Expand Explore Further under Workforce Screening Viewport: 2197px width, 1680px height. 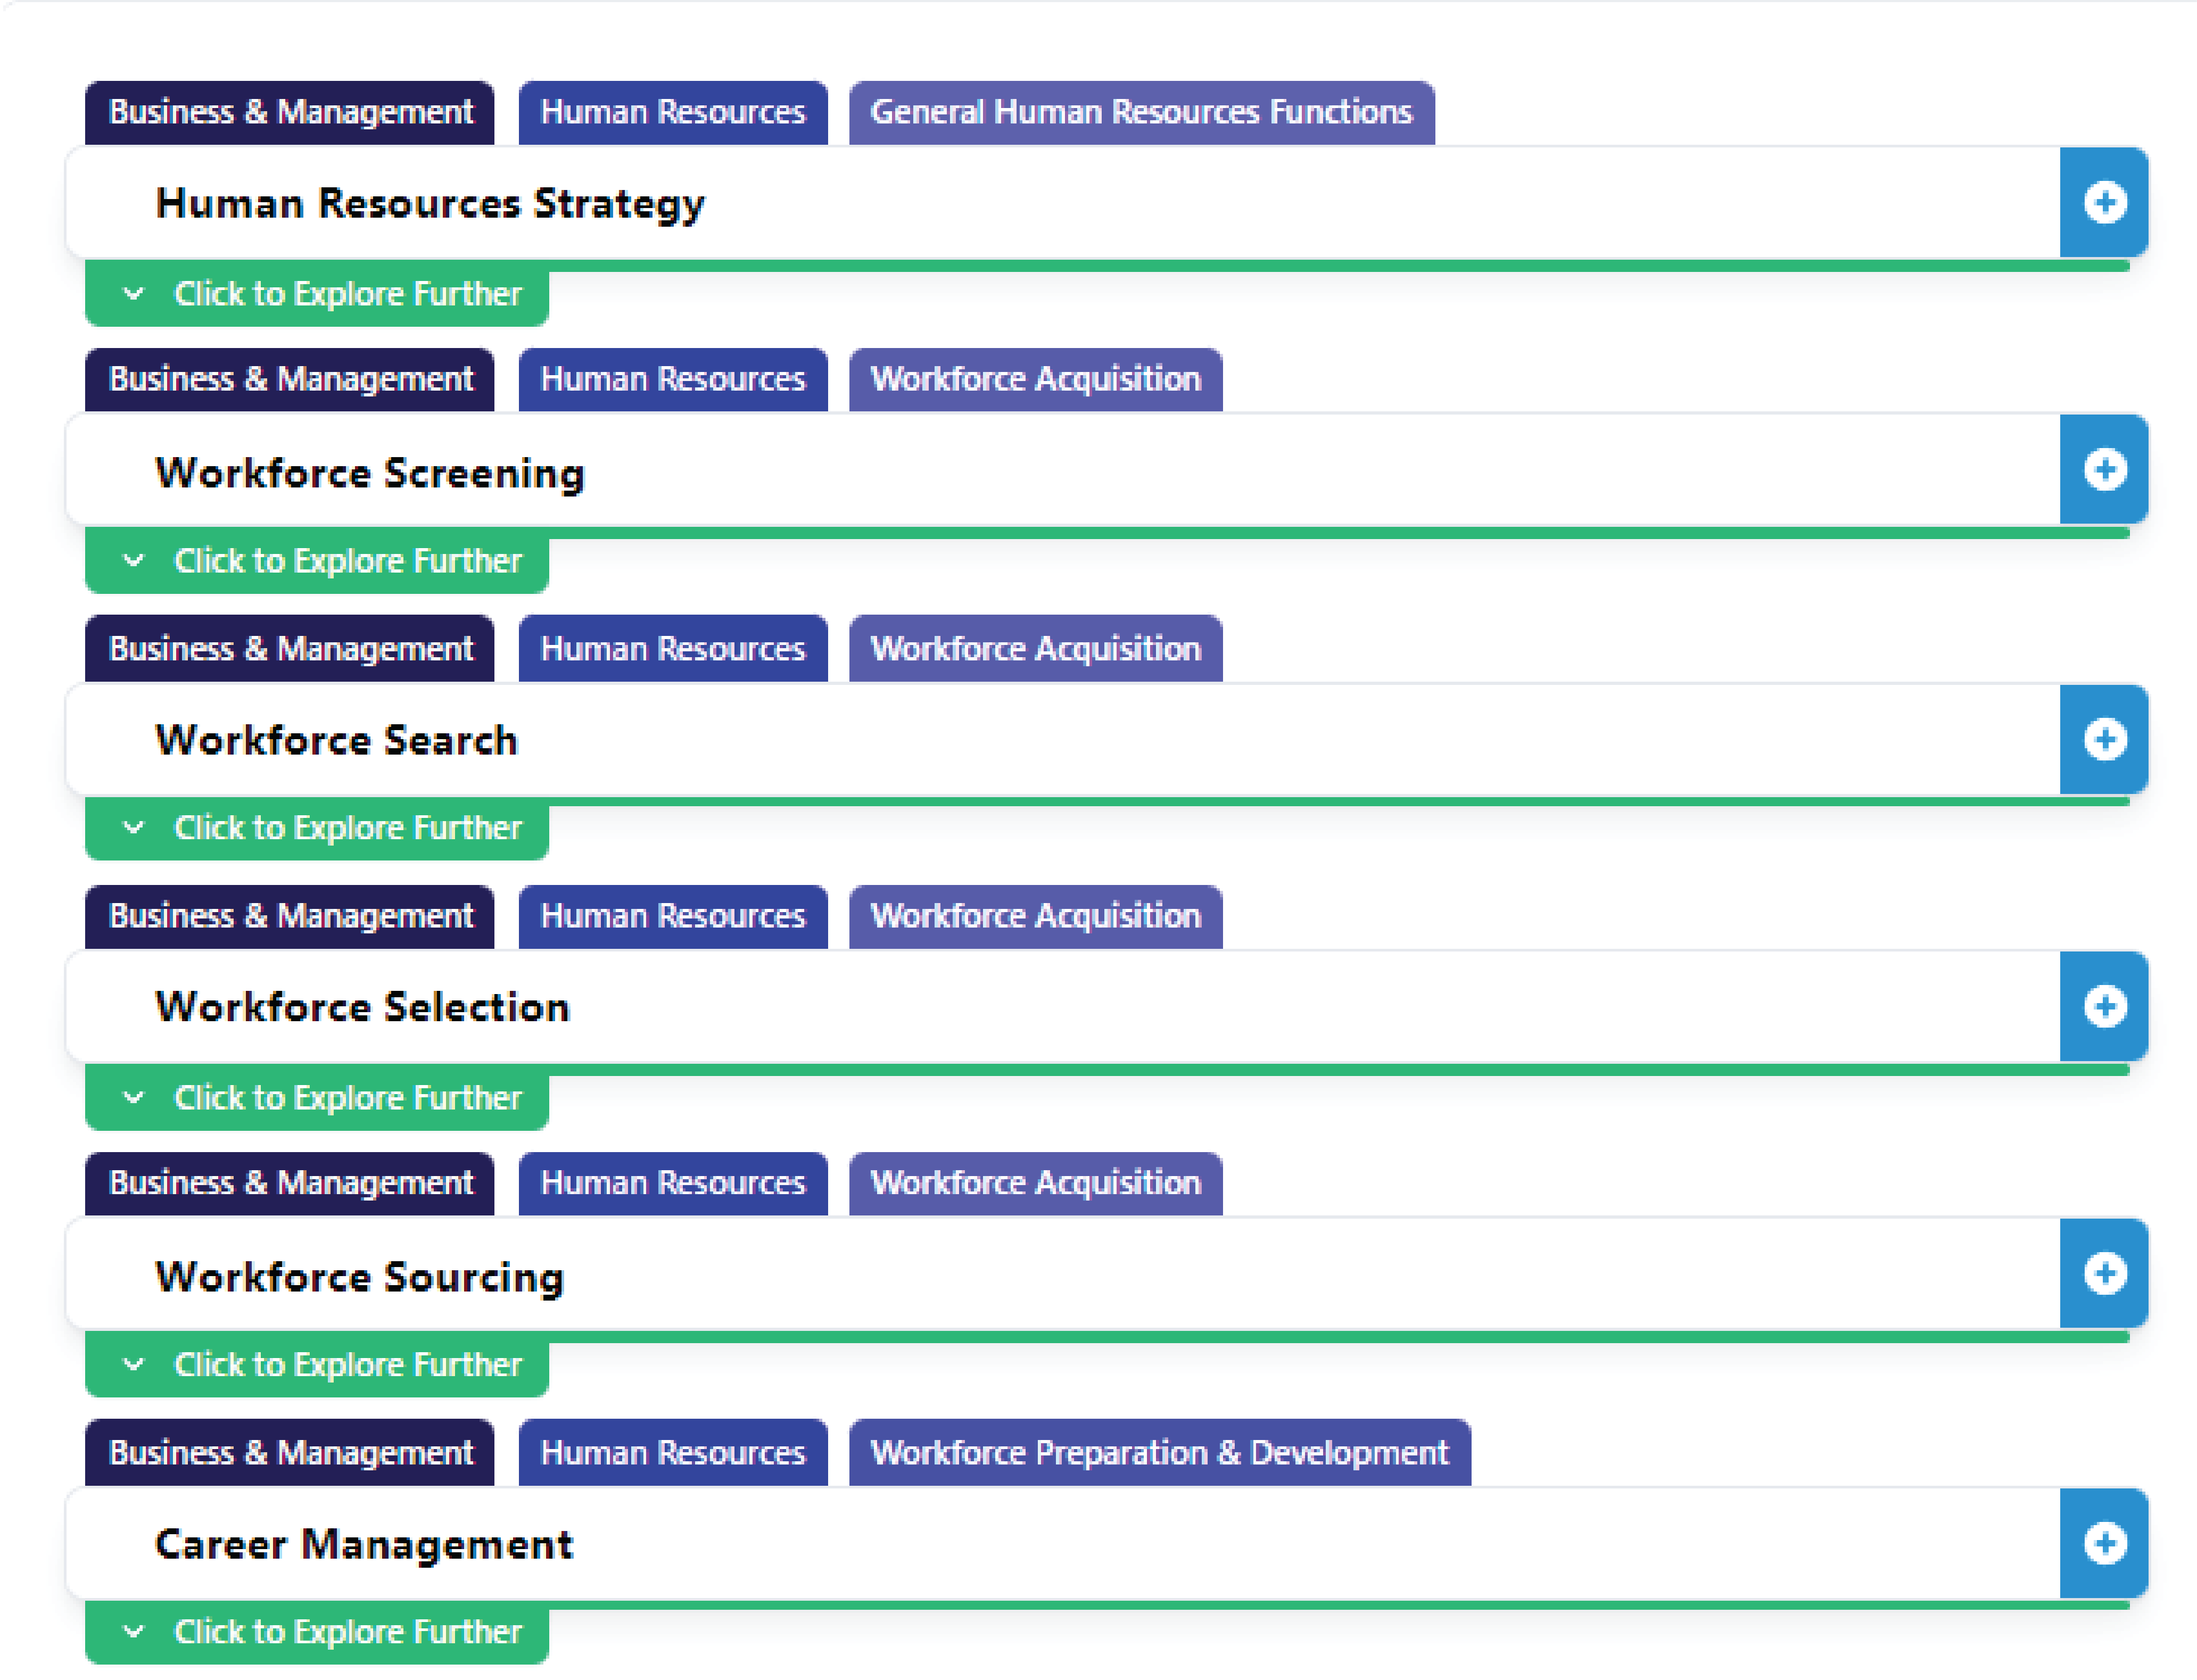pyautogui.click(x=317, y=562)
